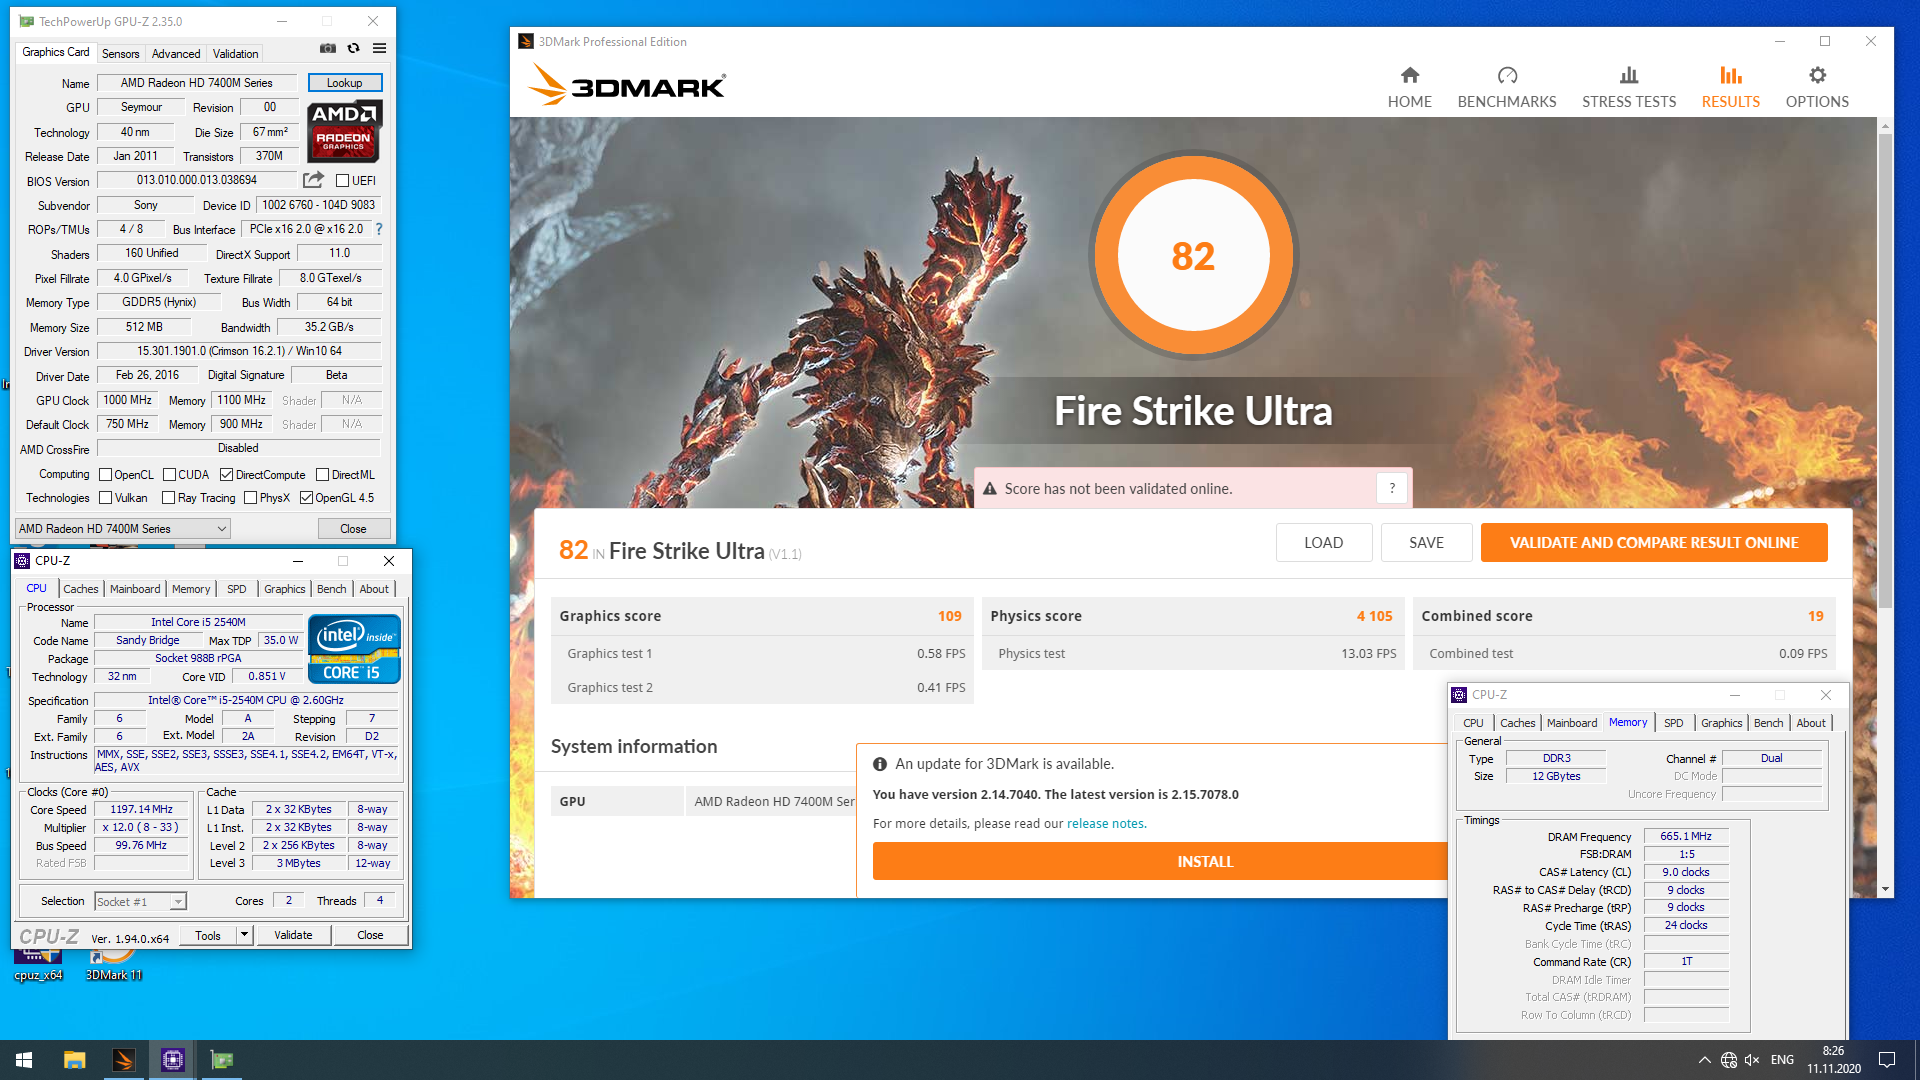The height and width of the screenshot is (1080, 1920).
Task: Click the muted volume tray icon
Action: point(1752,1060)
